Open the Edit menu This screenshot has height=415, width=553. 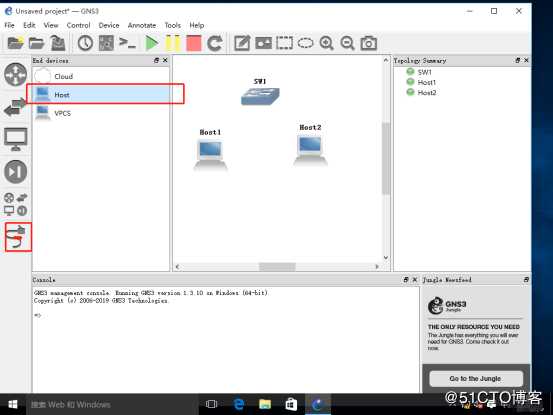pyautogui.click(x=29, y=25)
